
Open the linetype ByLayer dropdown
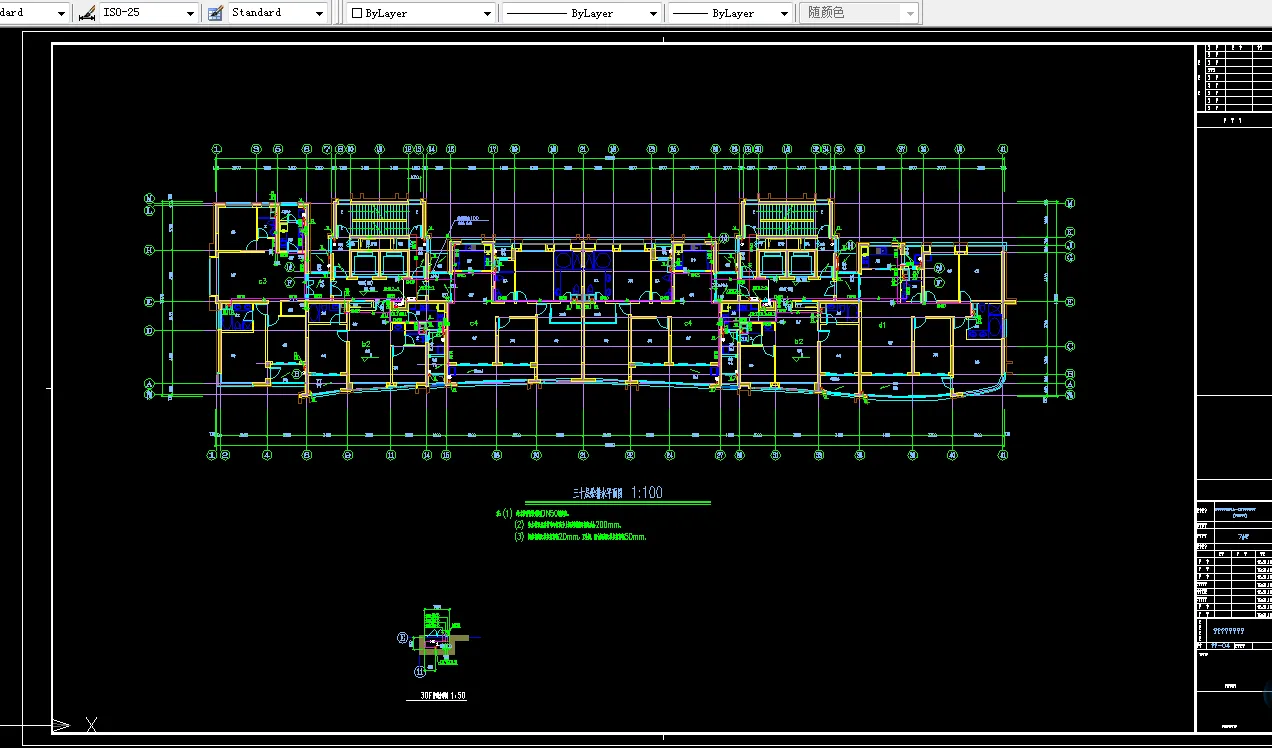coord(580,13)
